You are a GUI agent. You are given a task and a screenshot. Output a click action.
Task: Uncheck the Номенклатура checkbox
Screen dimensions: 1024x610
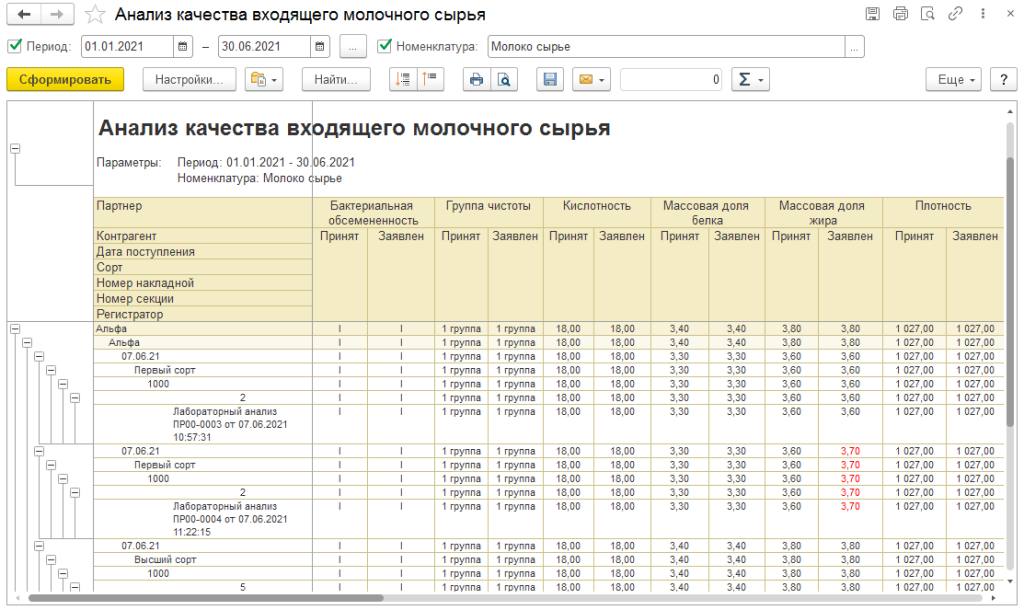(x=384, y=46)
